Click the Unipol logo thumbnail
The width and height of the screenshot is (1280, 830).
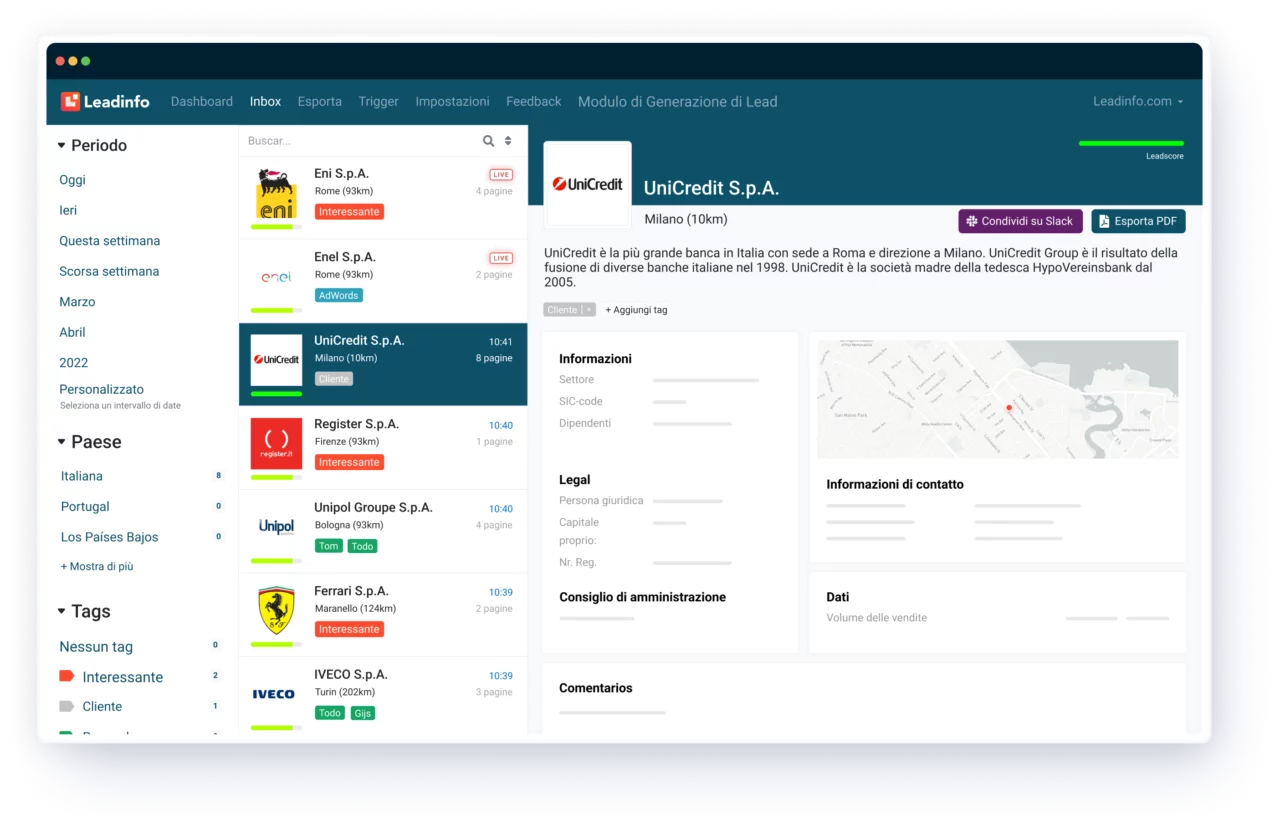[x=276, y=526]
